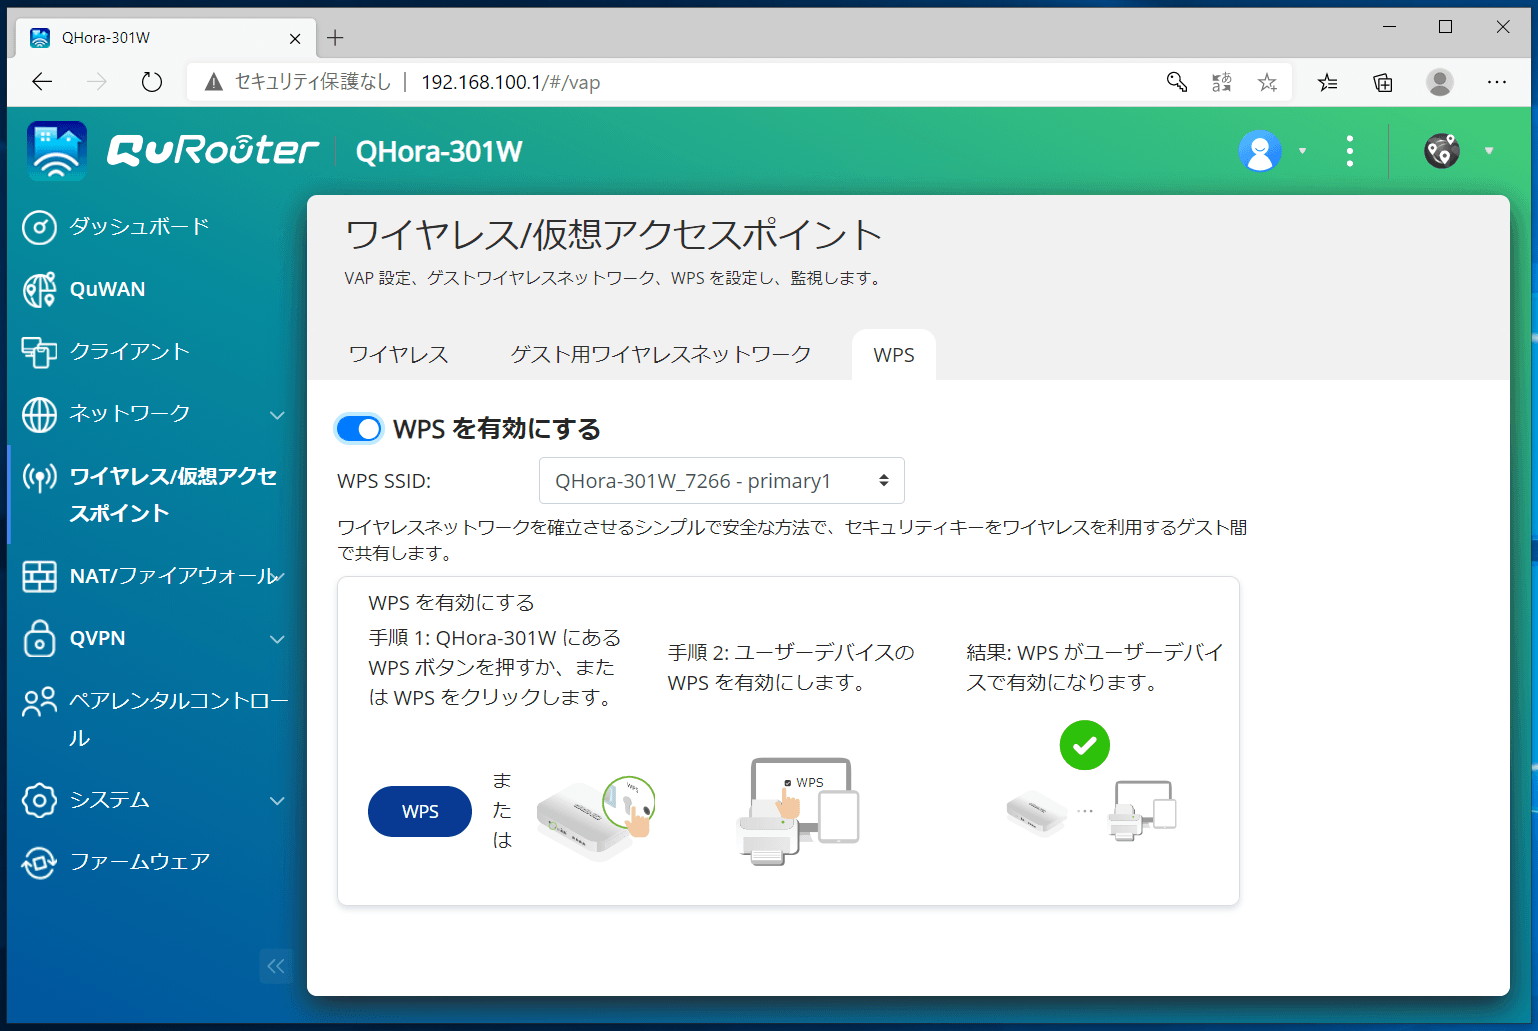Click the NAT/Firewall brick wall icon
1538x1031 pixels.
point(39,576)
